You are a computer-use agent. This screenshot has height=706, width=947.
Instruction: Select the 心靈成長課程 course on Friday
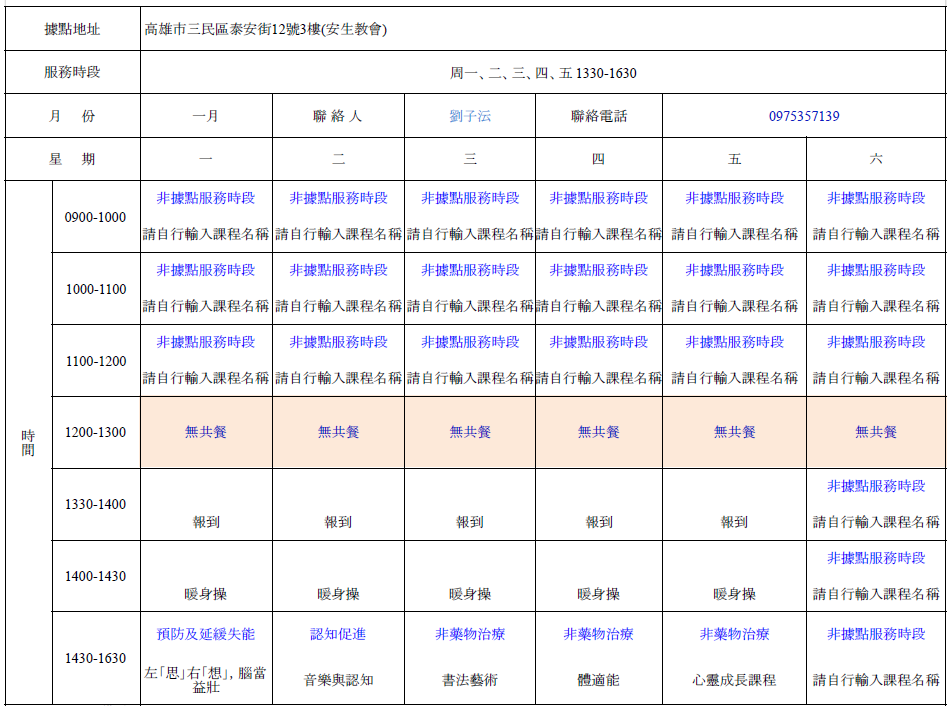(x=734, y=680)
